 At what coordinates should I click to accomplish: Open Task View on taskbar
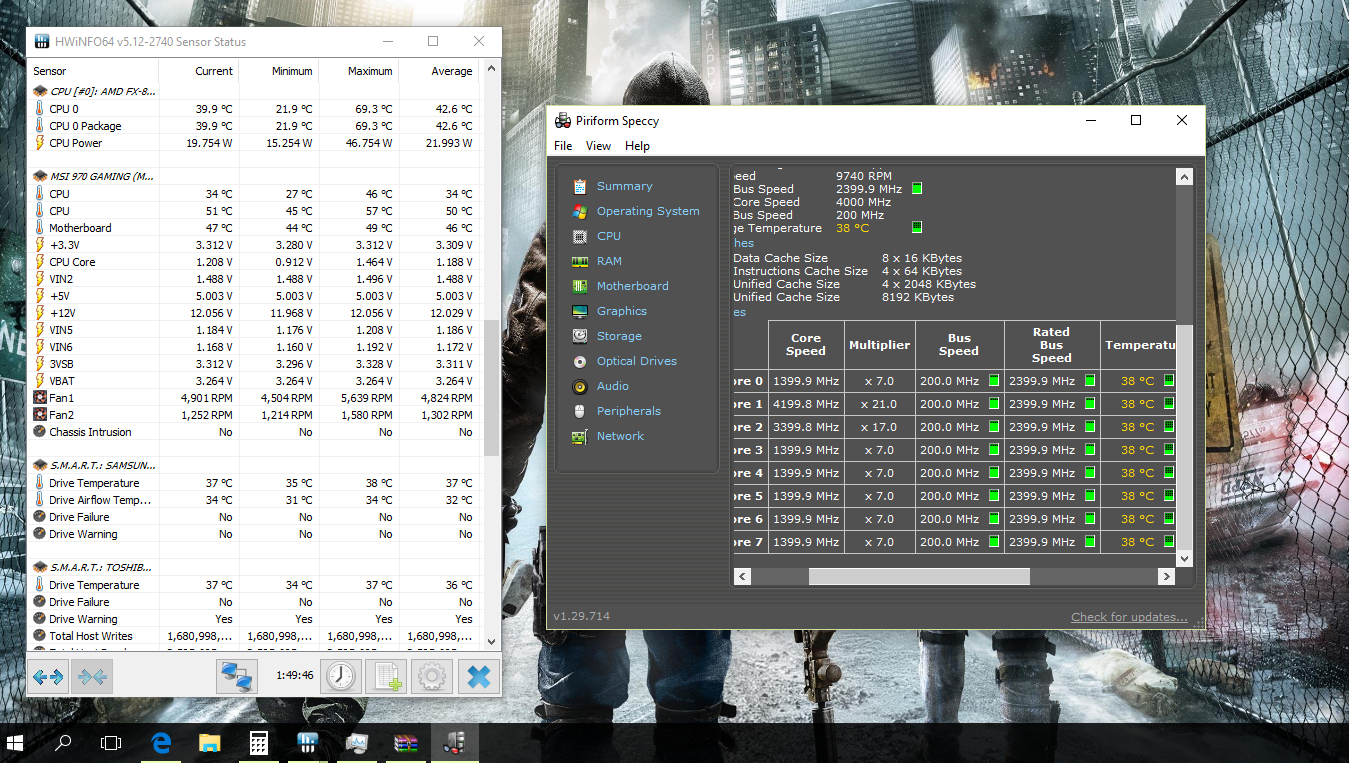pos(111,743)
